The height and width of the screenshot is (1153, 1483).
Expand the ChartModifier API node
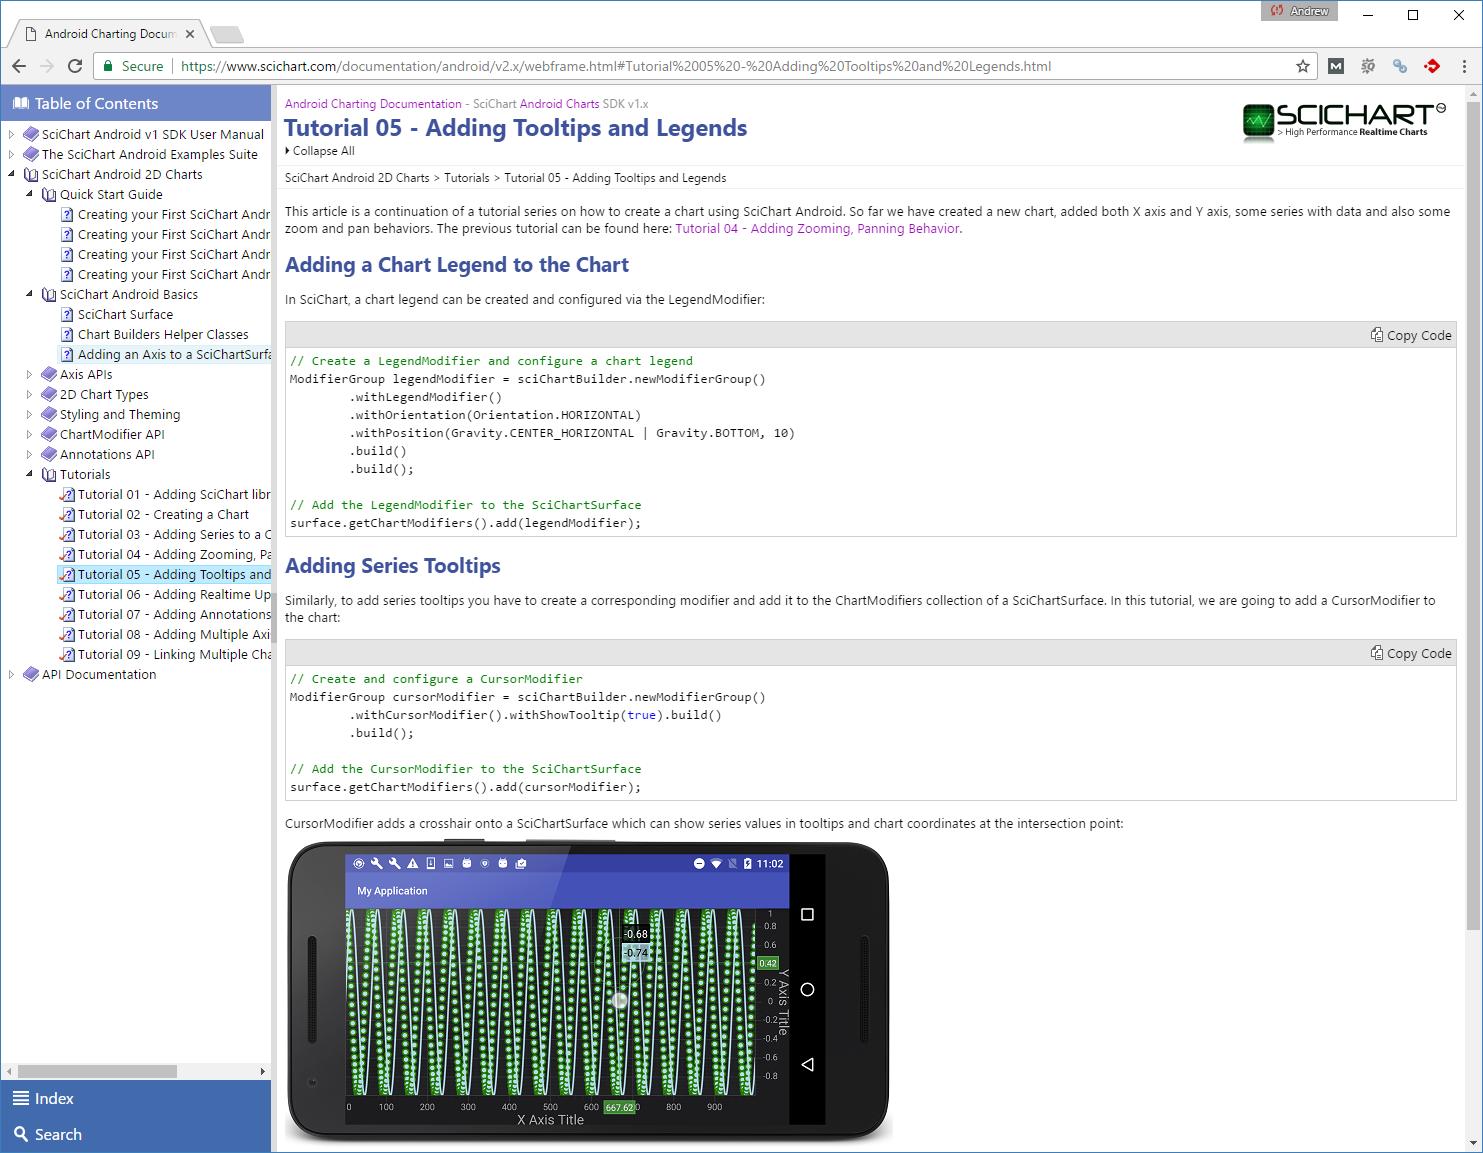pyautogui.click(x=29, y=434)
